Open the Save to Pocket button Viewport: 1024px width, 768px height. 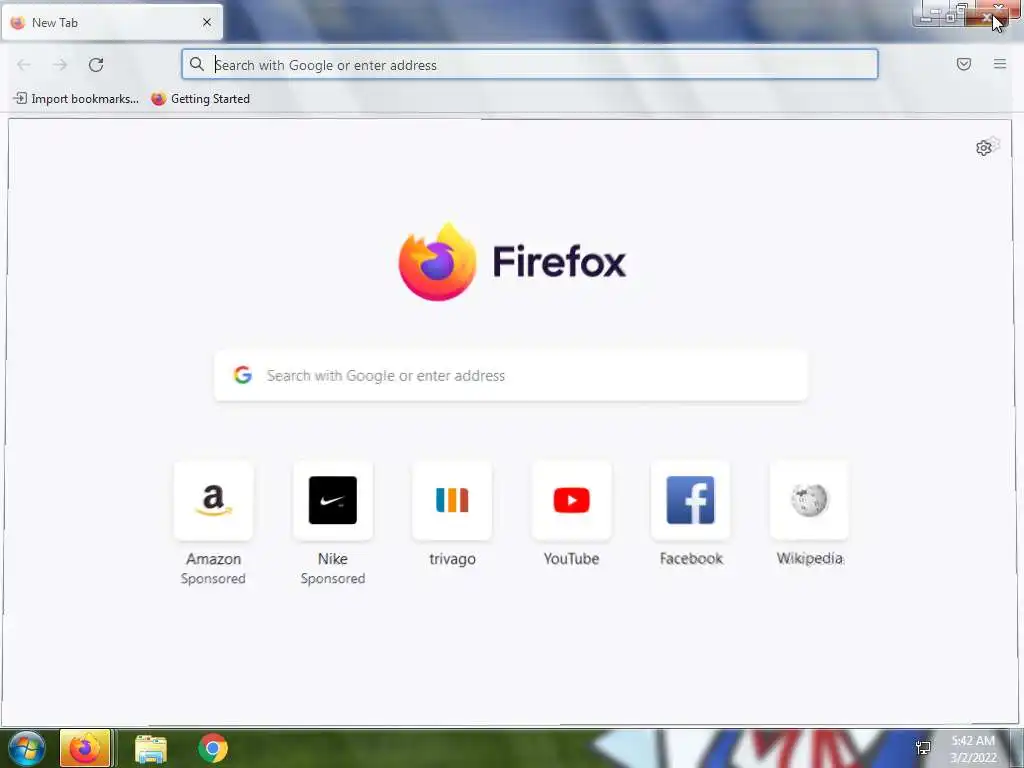(963, 64)
